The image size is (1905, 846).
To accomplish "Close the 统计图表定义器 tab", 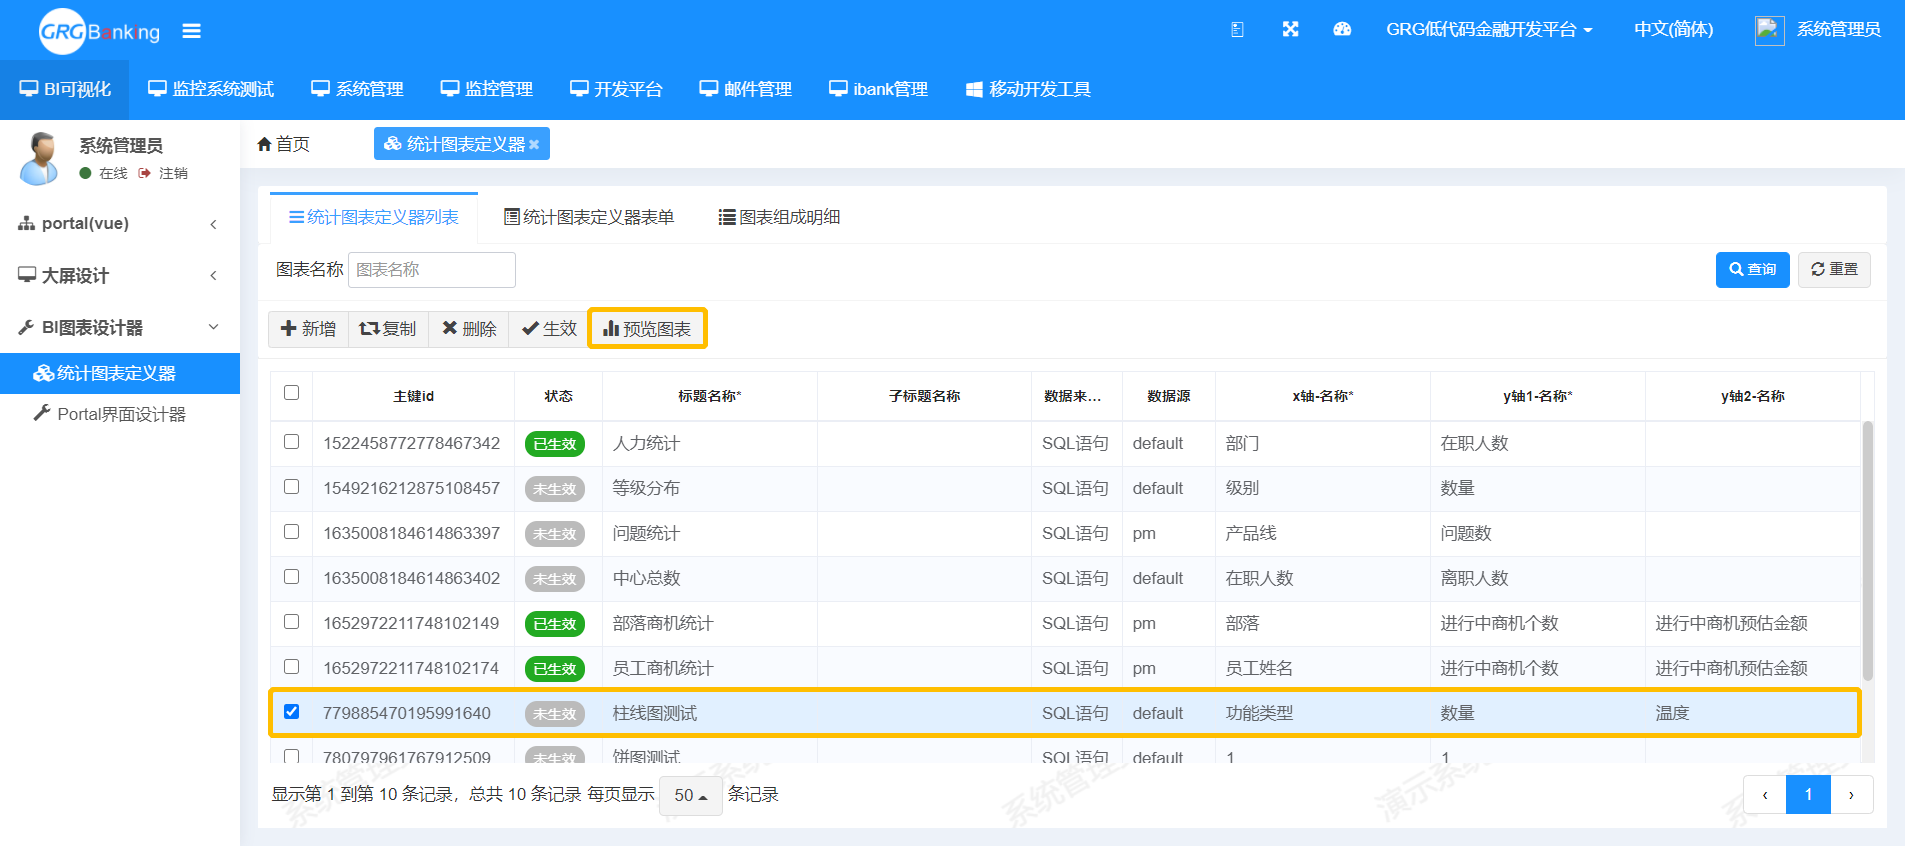I will click(x=534, y=145).
